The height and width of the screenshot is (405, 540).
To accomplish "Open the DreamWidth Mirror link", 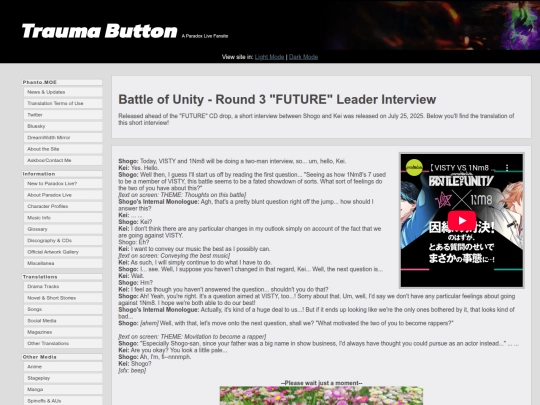I will [x=63, y=137].
